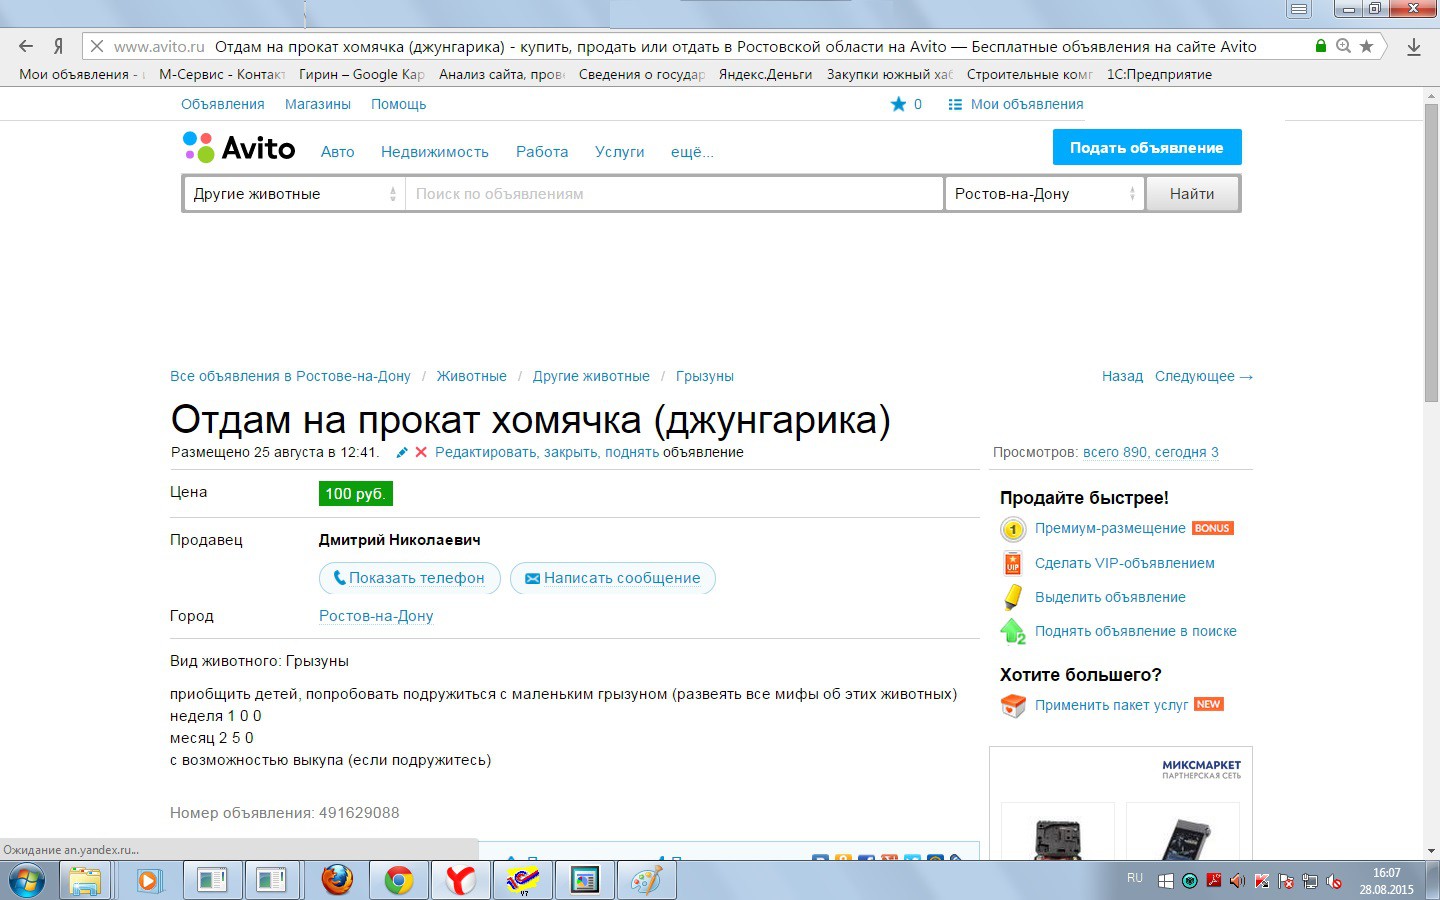Launch Firefox from the Windows taskbar
Image resolution: width=1440 pixels, height=900 pixels.
pos(337,880)
